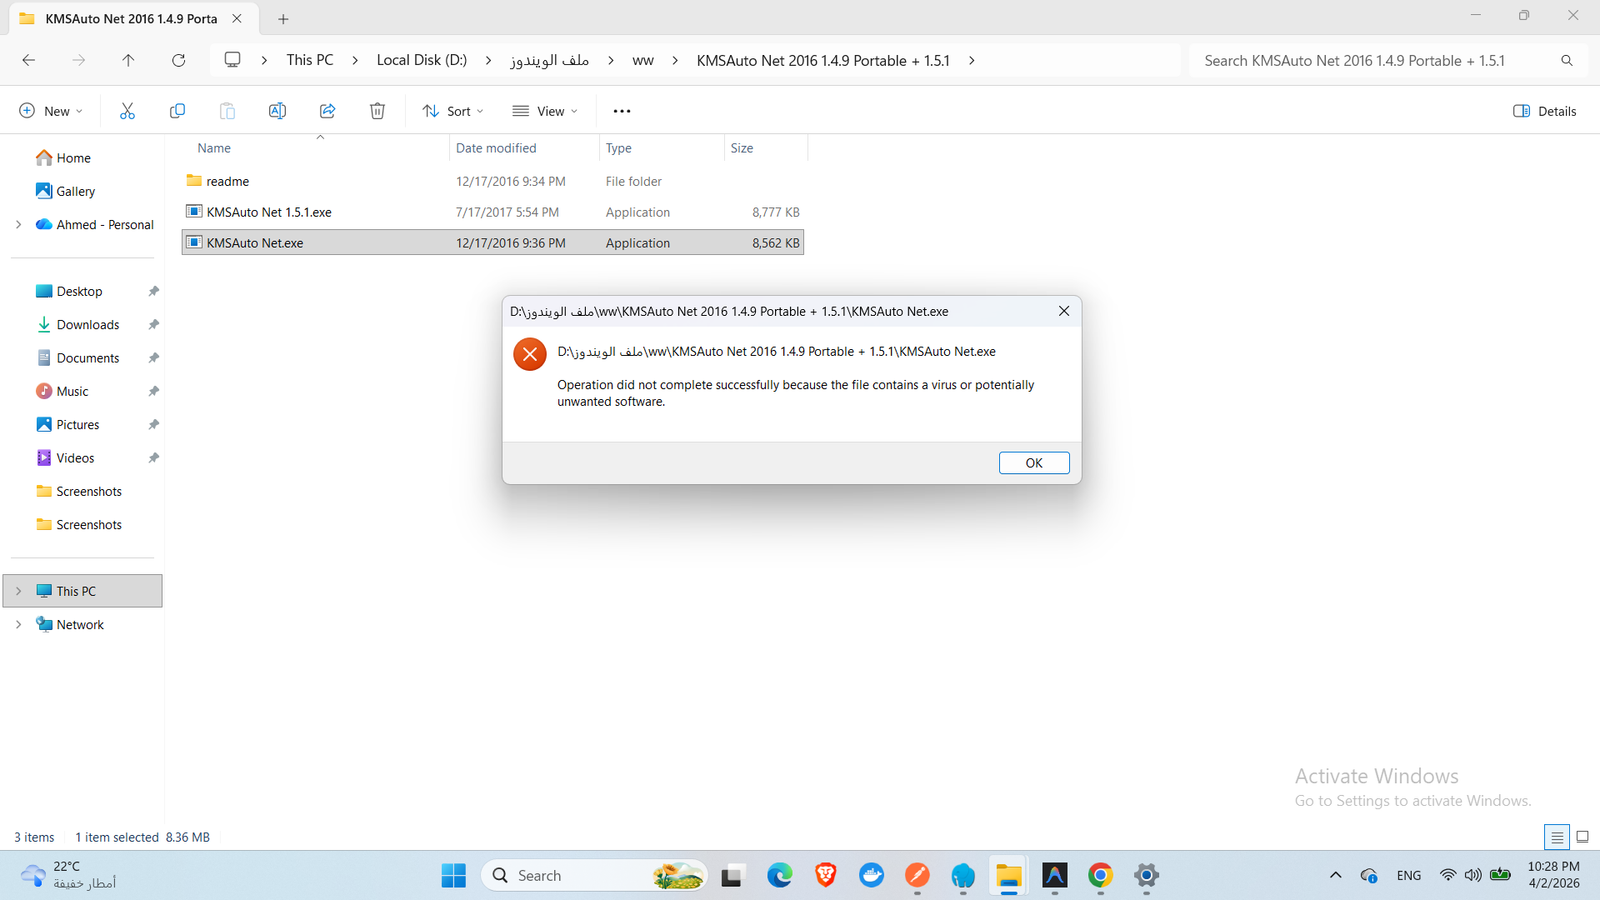This screenshot has height=900, width=1600.
Task: Refresh the folder view
Action: coord(178,60)
